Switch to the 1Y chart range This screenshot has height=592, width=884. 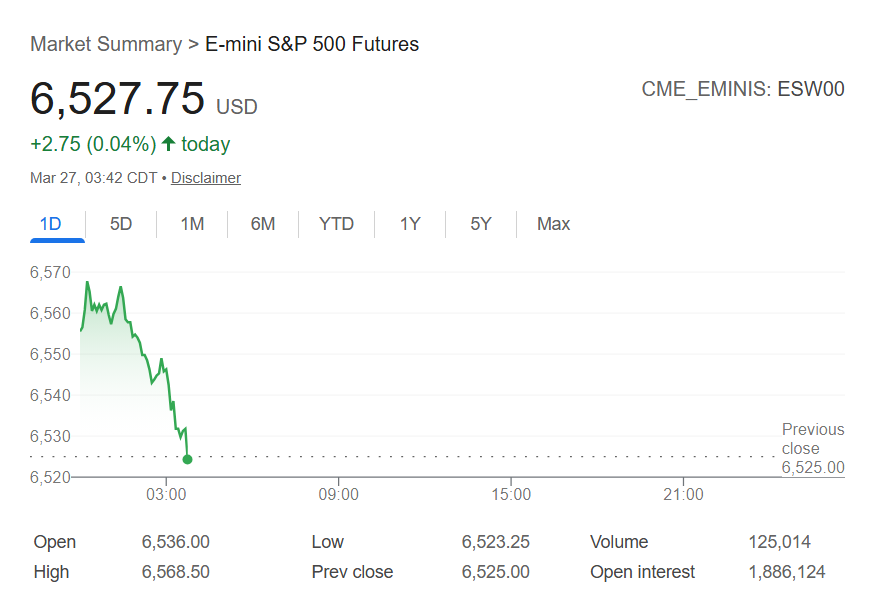(410, 224)
